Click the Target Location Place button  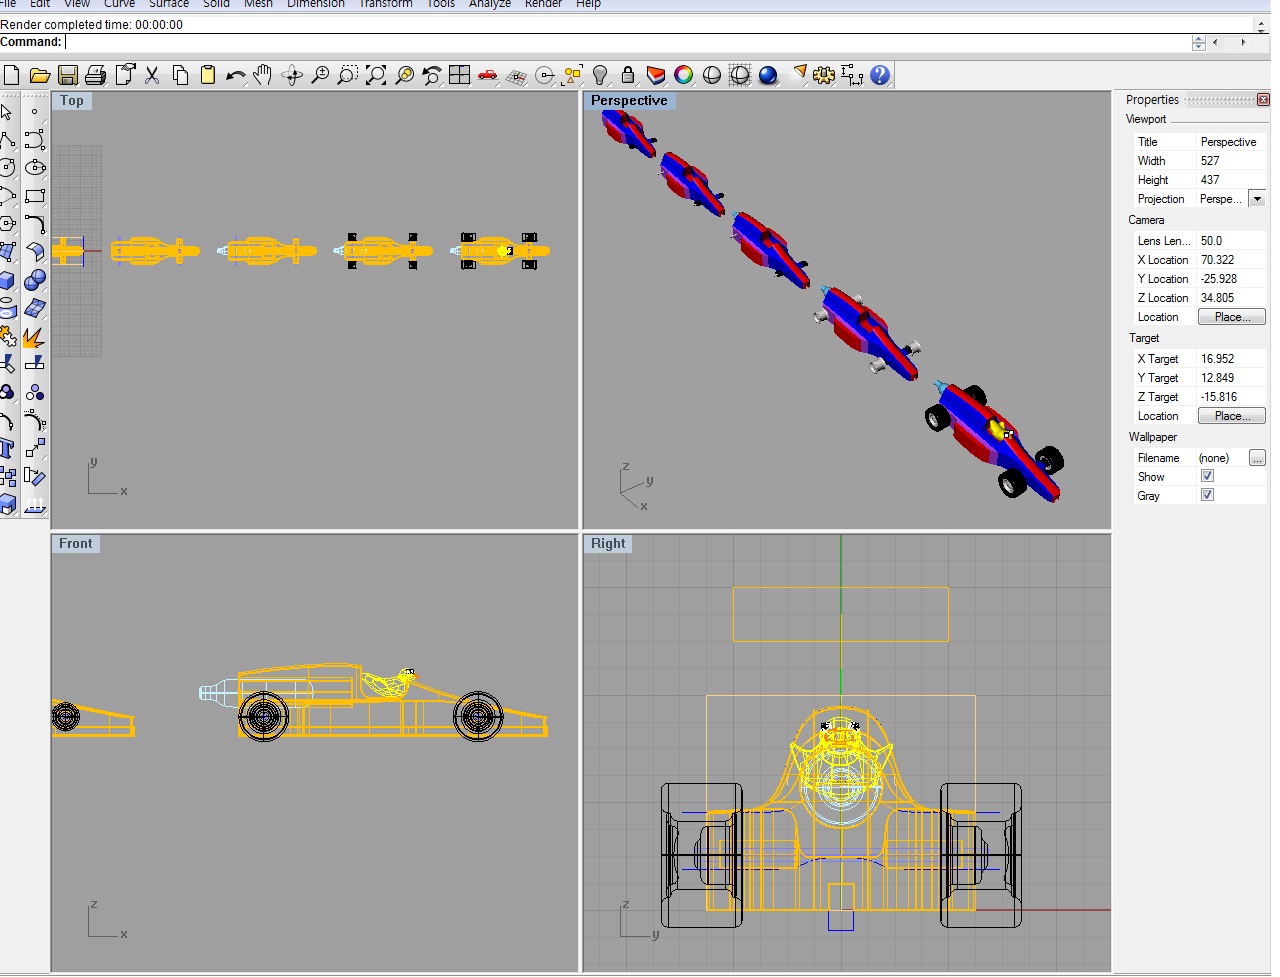coord(1231,416)
